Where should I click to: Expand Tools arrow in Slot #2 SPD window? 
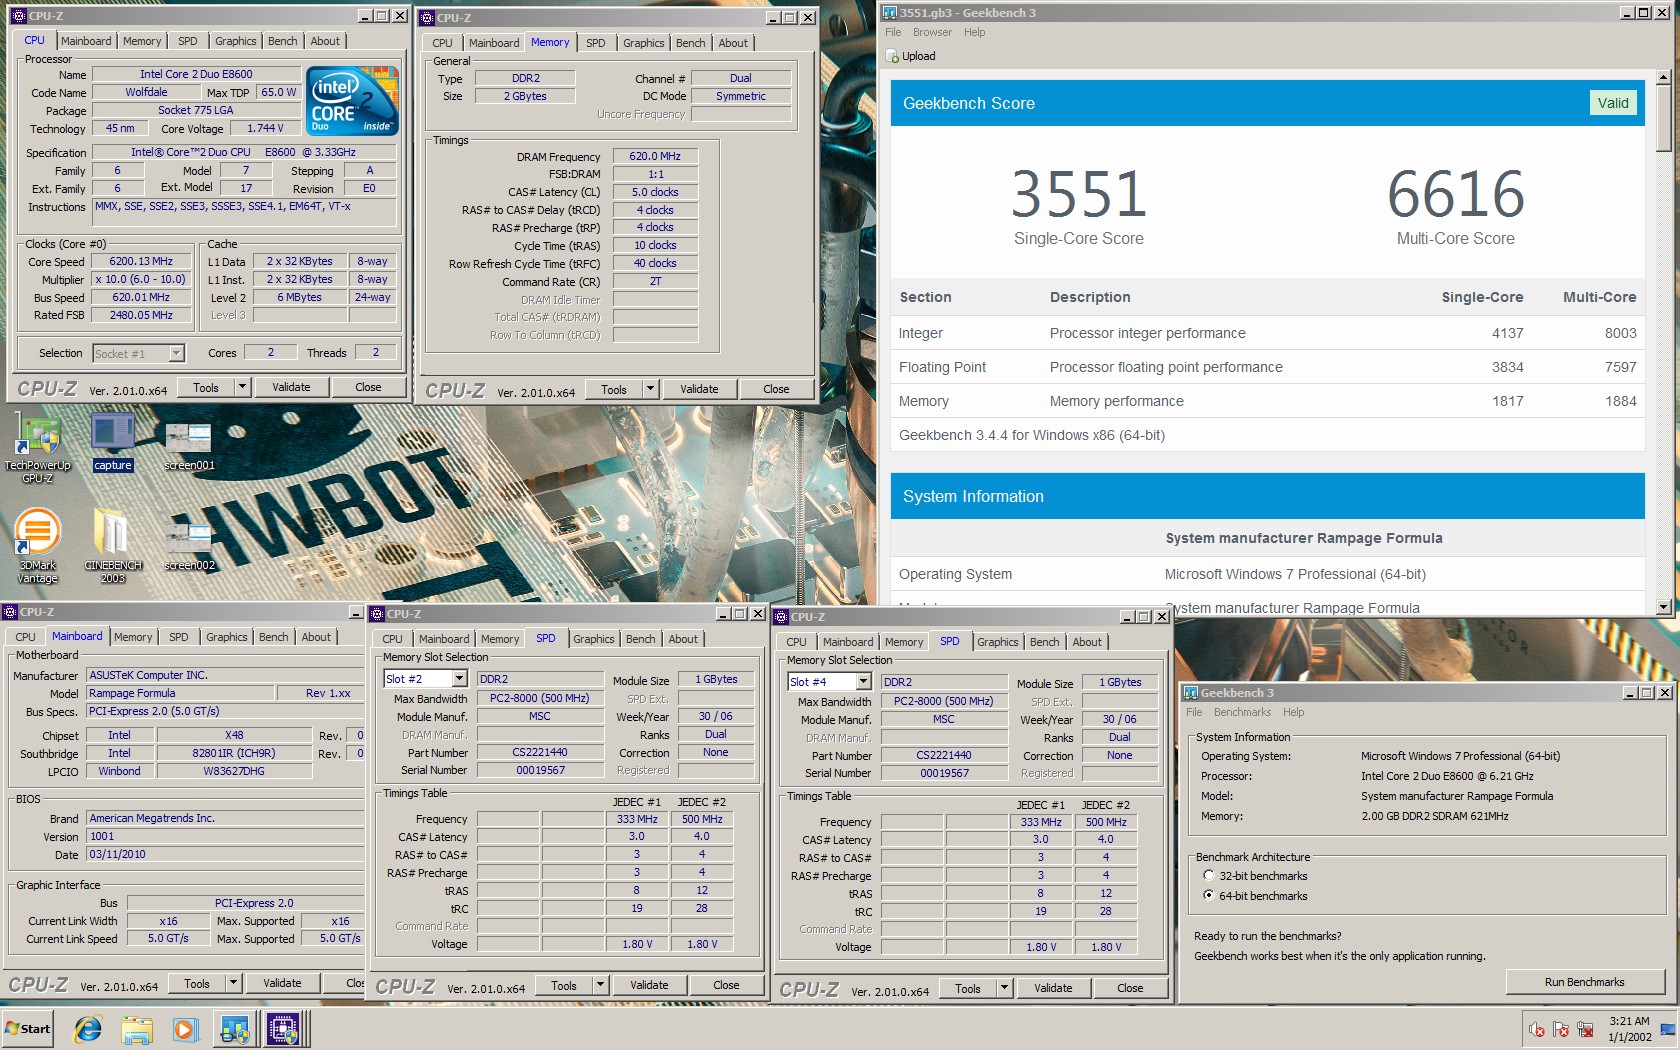pyautogui.click(x=600, y=985)
